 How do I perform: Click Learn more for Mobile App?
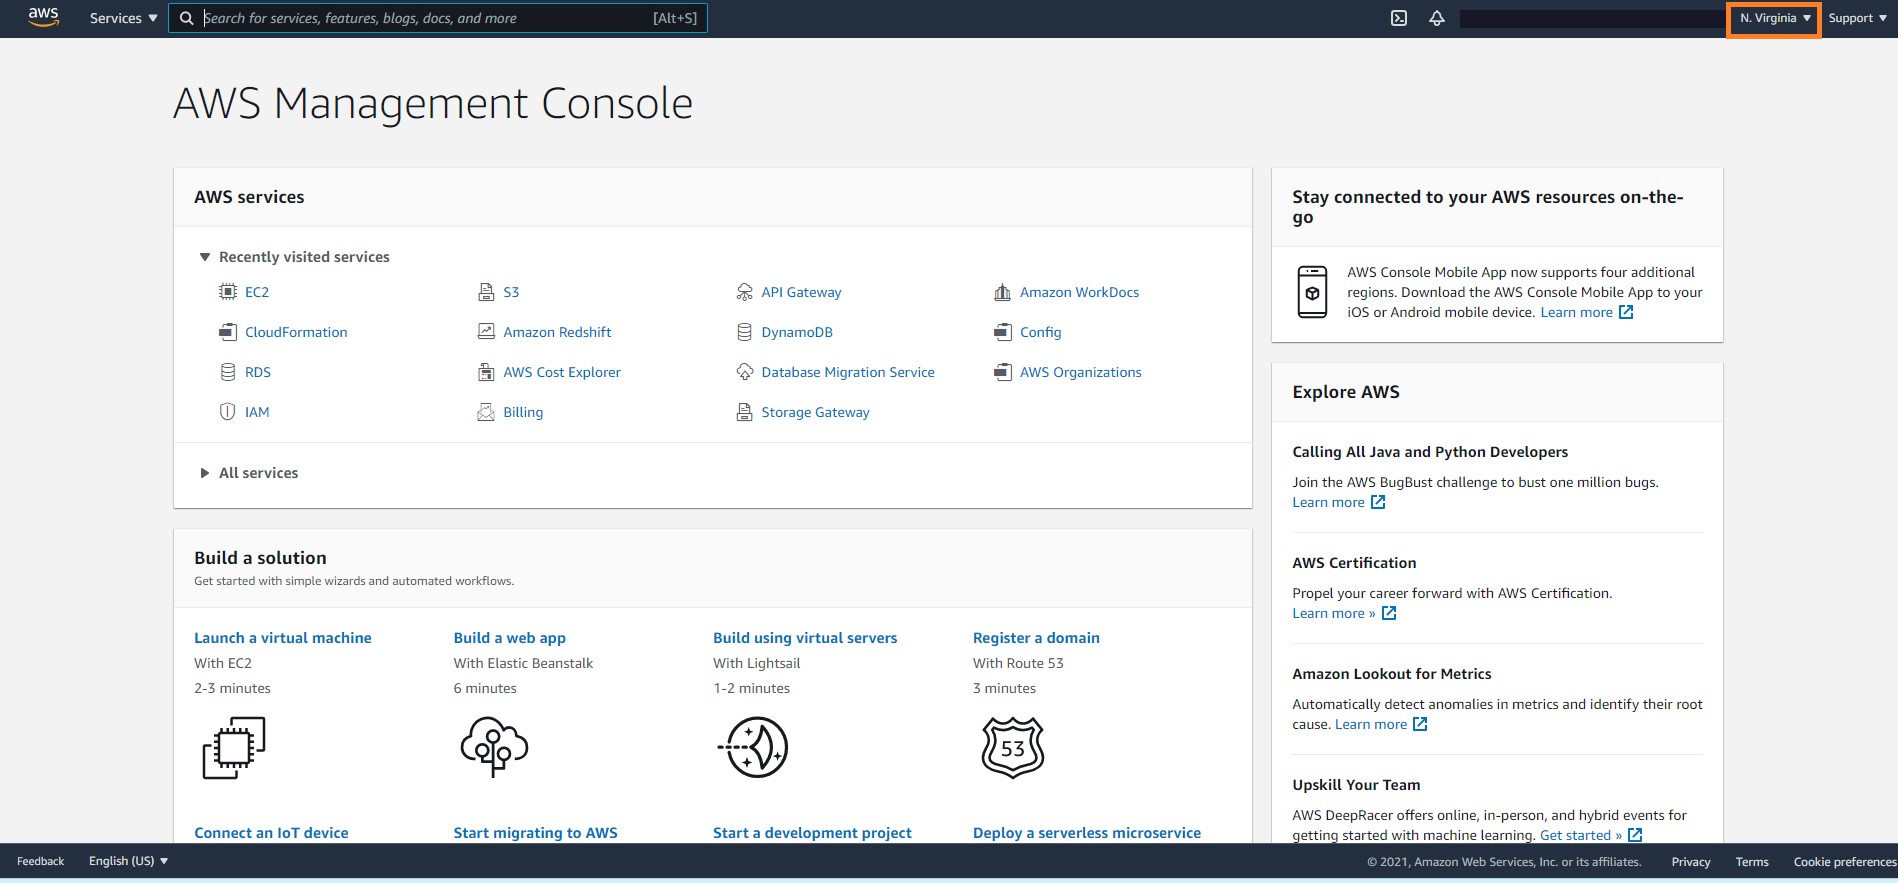(1586, 312)
